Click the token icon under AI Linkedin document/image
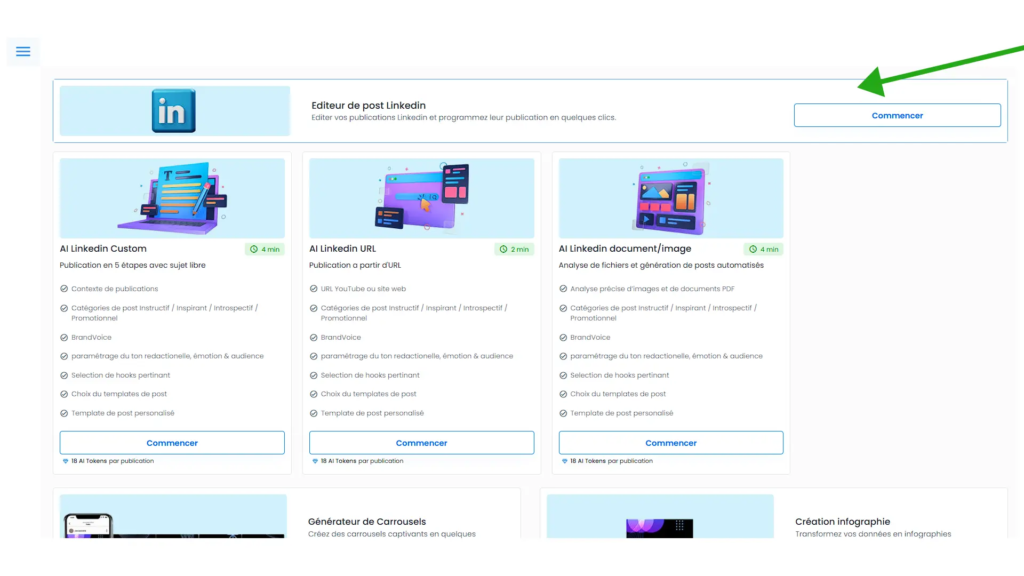This screenshot has height=576, width=1024. click(564, 461)
